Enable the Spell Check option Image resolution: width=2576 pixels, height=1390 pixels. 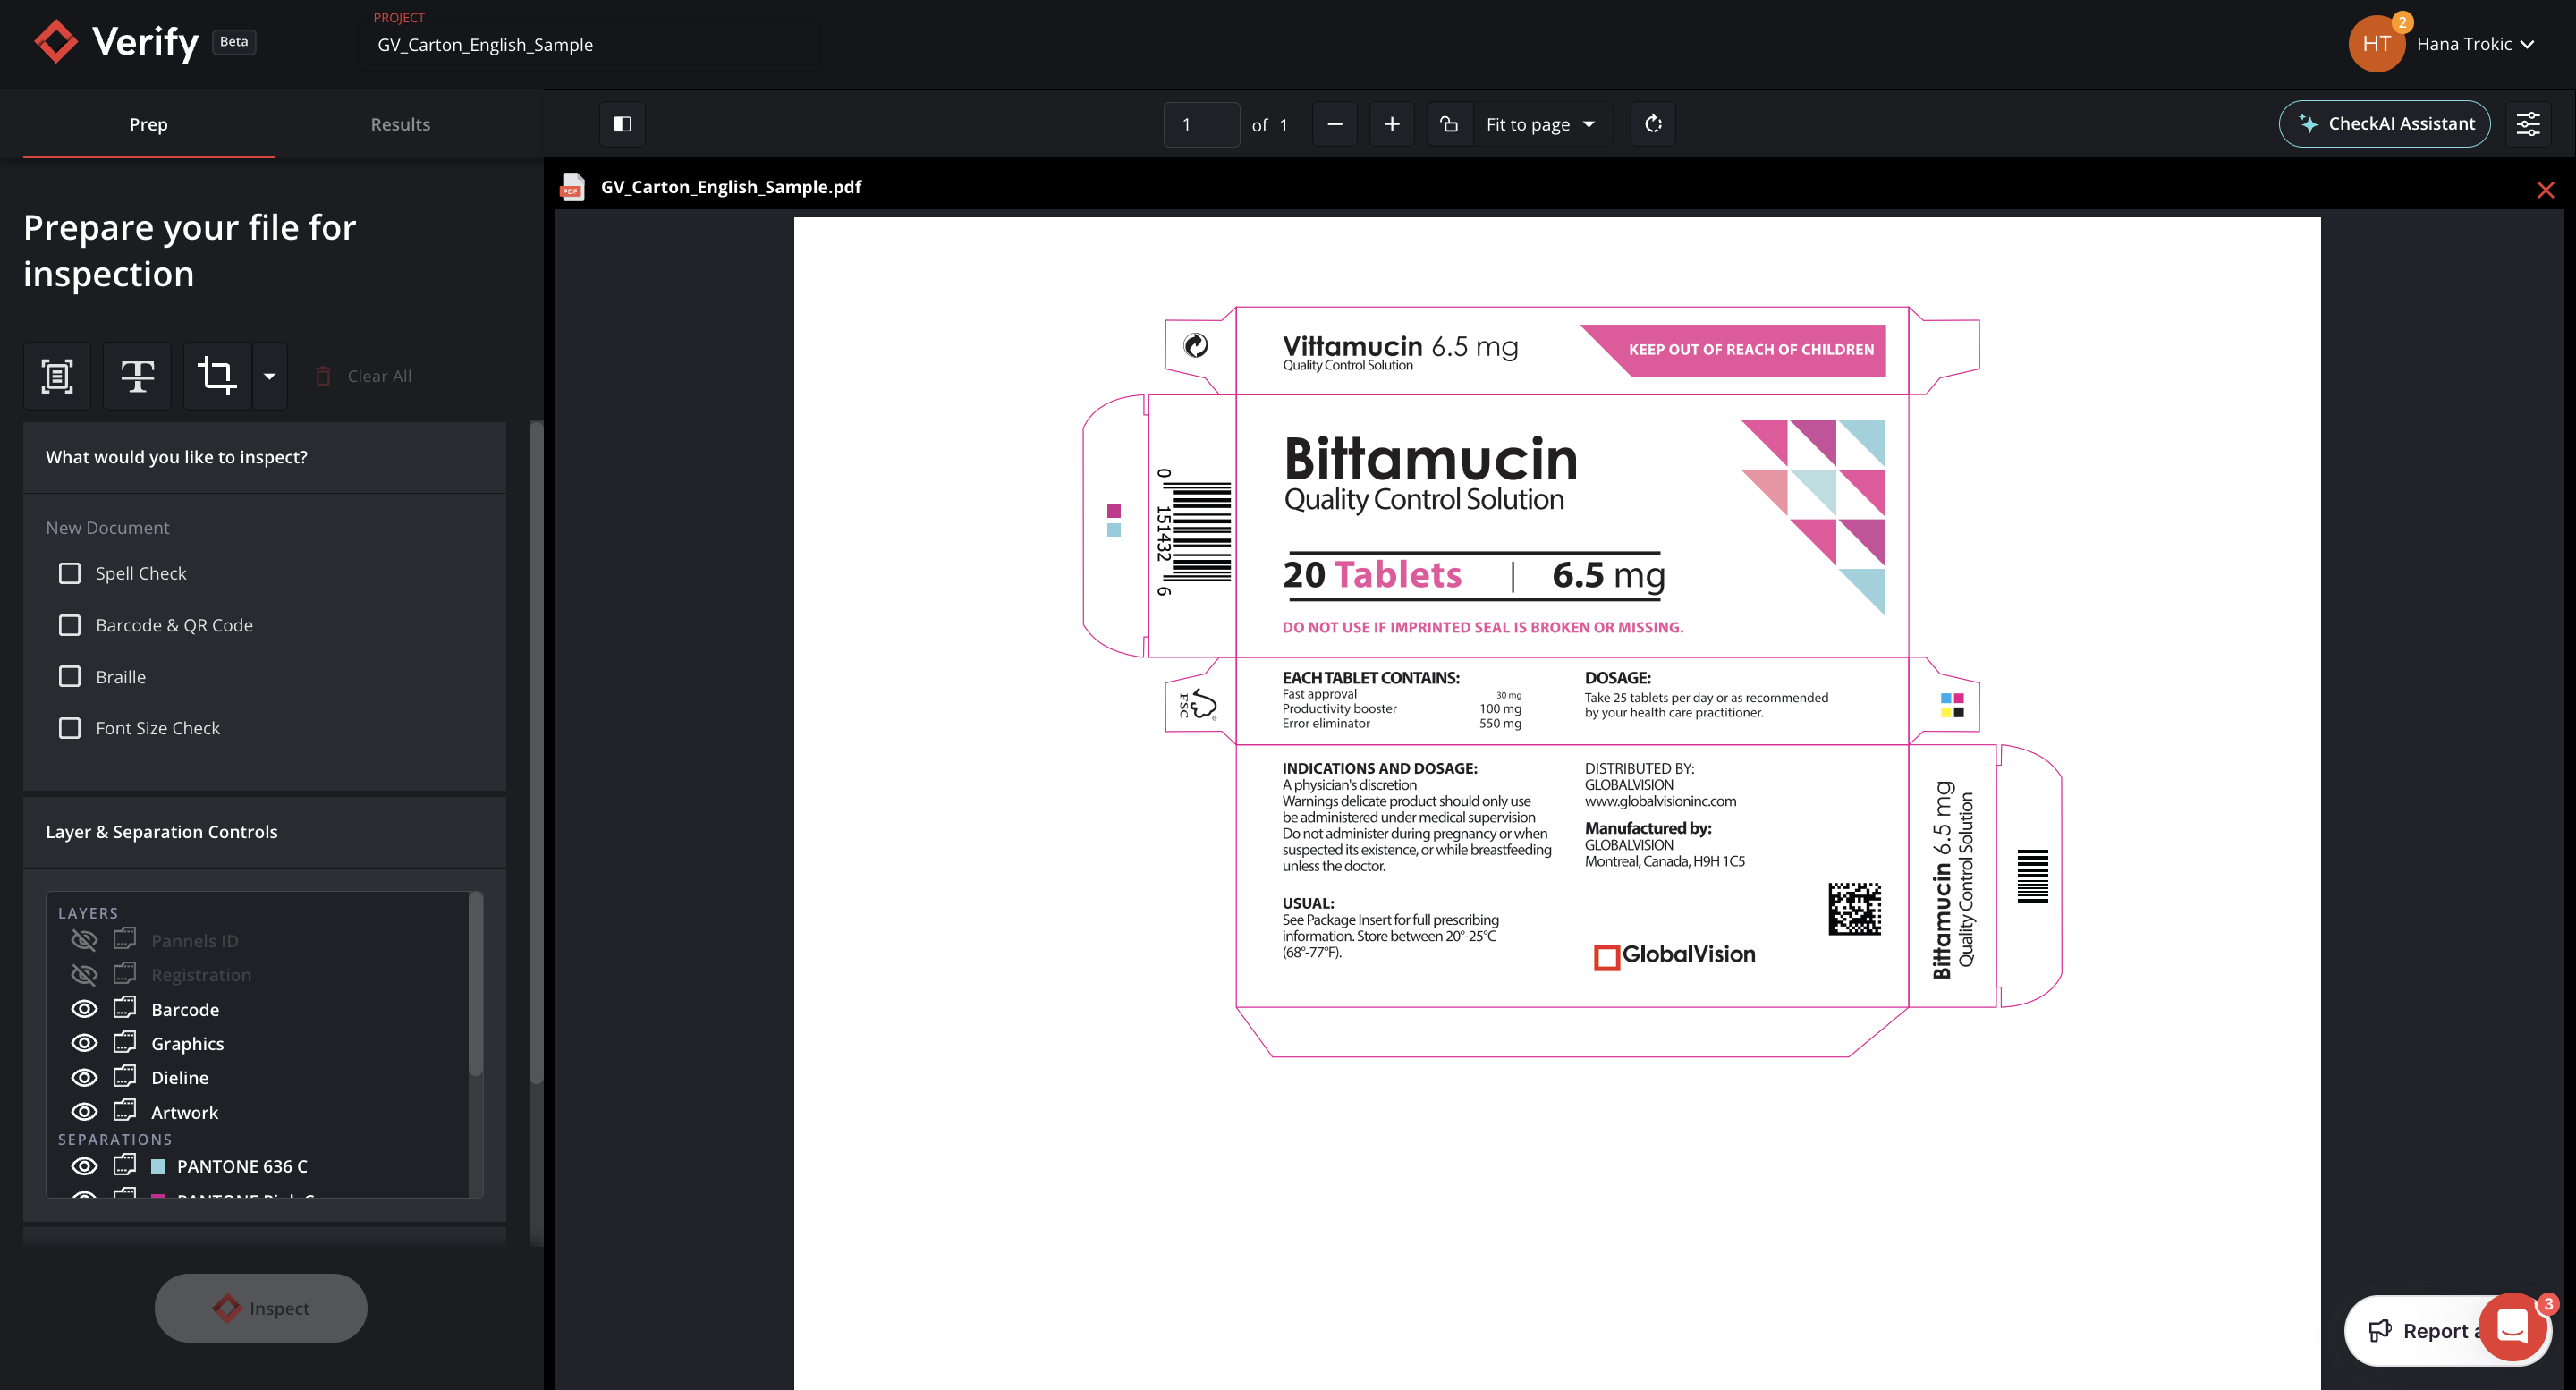(69, 573)
